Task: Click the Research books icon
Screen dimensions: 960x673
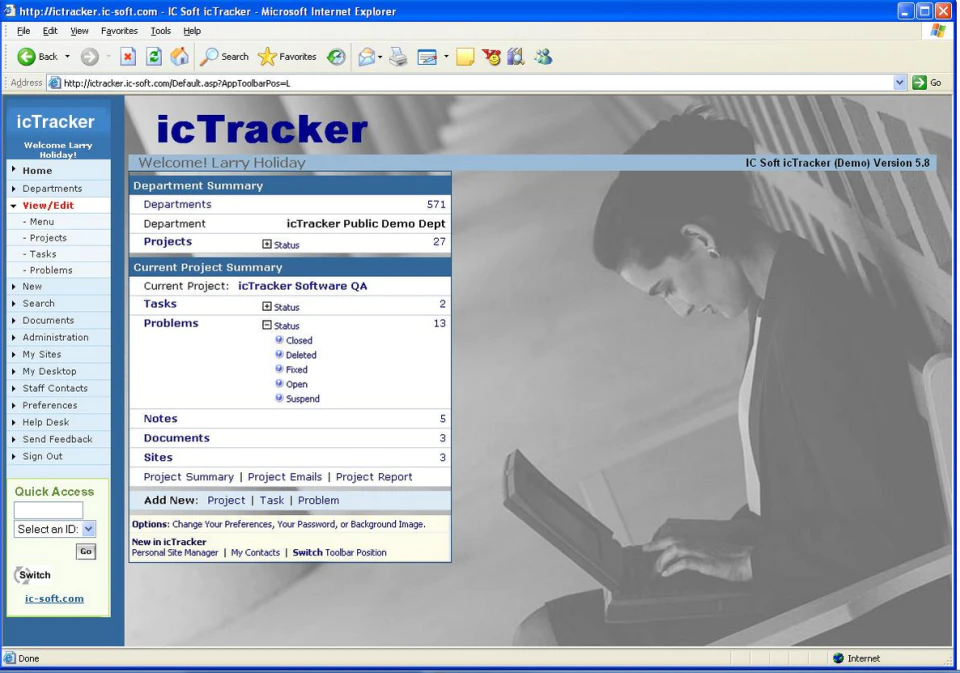Action: [x=516, y=57]
